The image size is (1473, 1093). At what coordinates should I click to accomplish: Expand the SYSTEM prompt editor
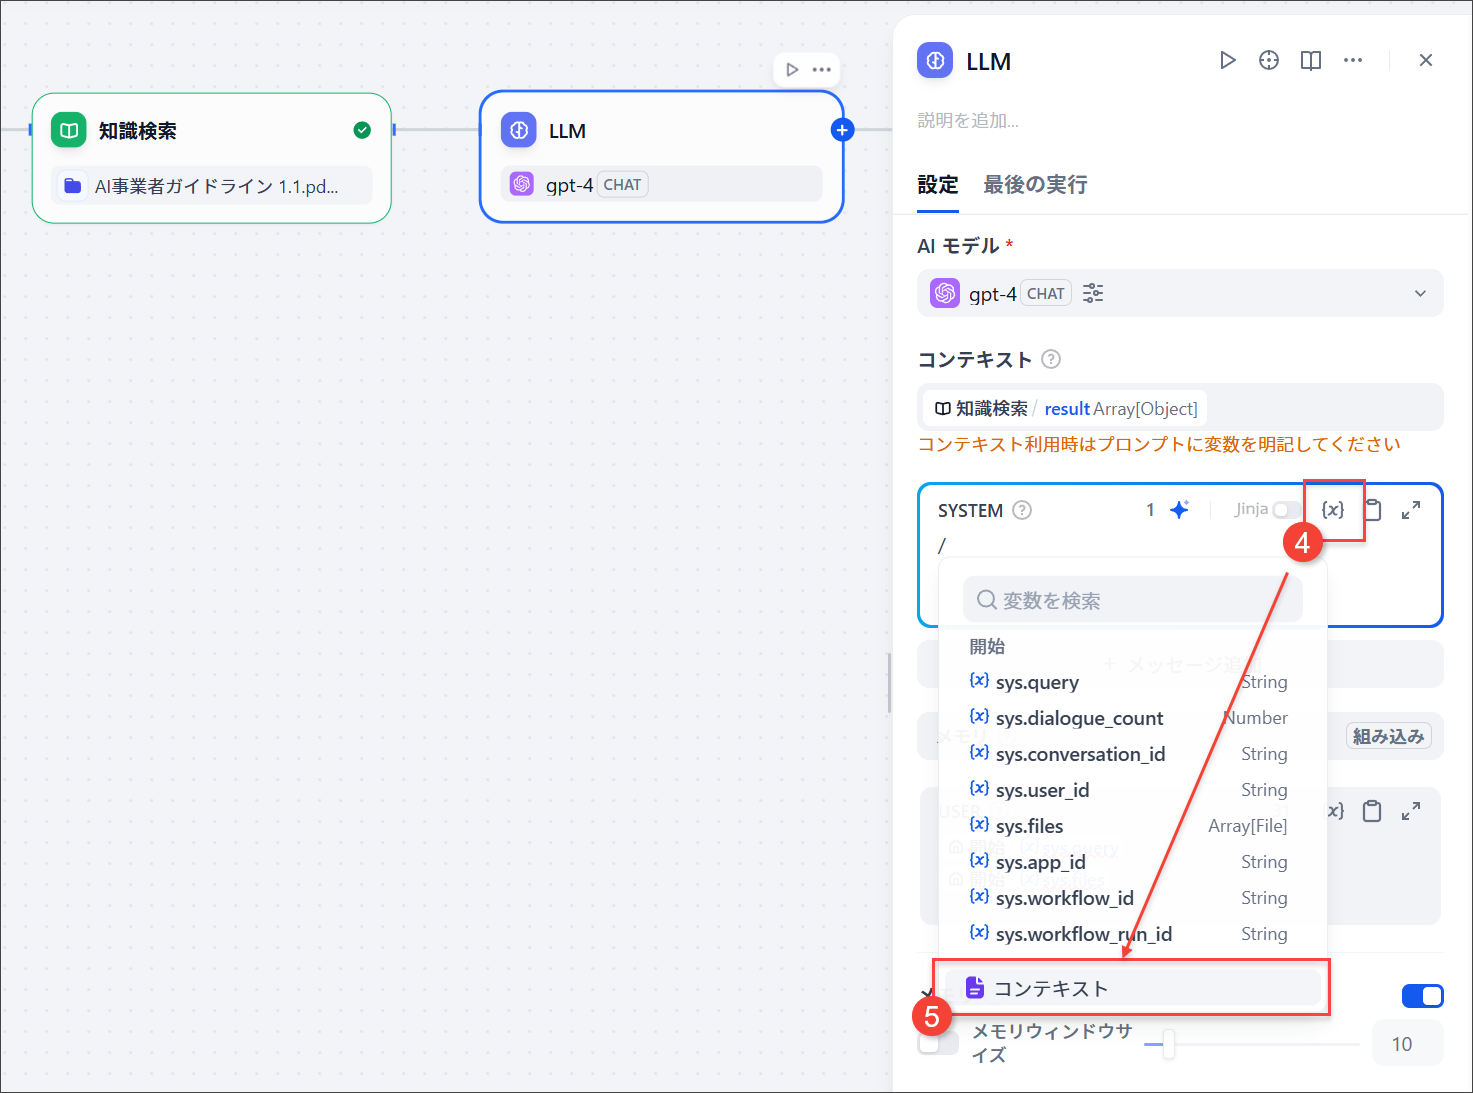click(x=1411, y=510)
